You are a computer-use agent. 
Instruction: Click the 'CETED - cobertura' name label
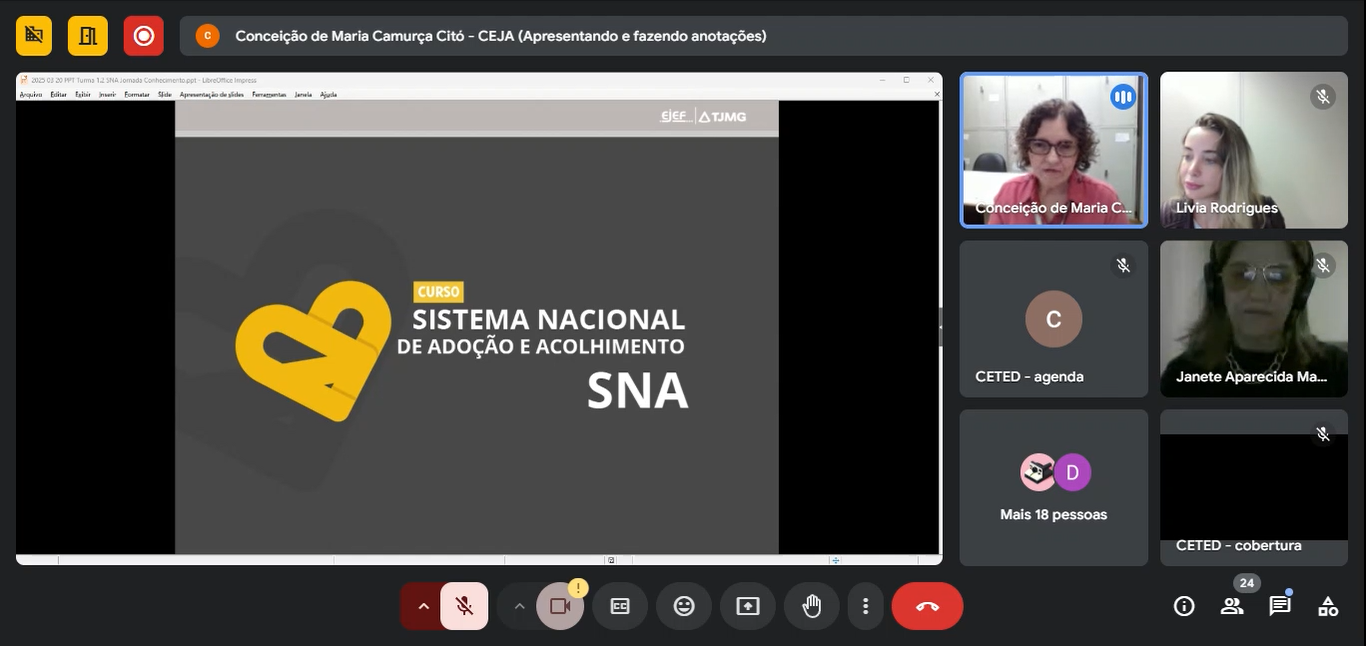coord(1239,546)
